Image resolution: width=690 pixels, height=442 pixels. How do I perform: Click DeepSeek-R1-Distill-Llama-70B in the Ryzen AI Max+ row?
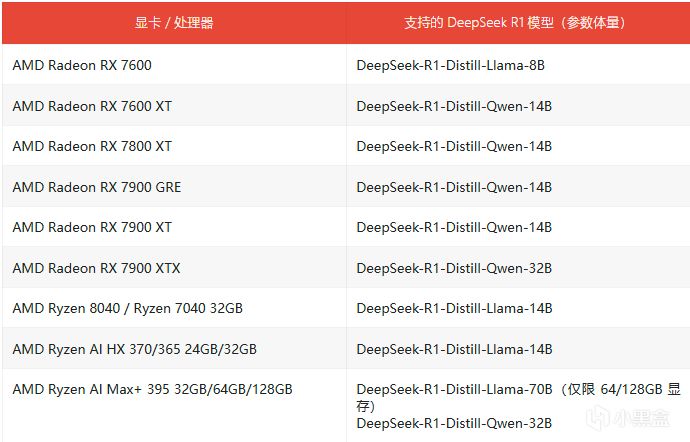tap(454, 389)
